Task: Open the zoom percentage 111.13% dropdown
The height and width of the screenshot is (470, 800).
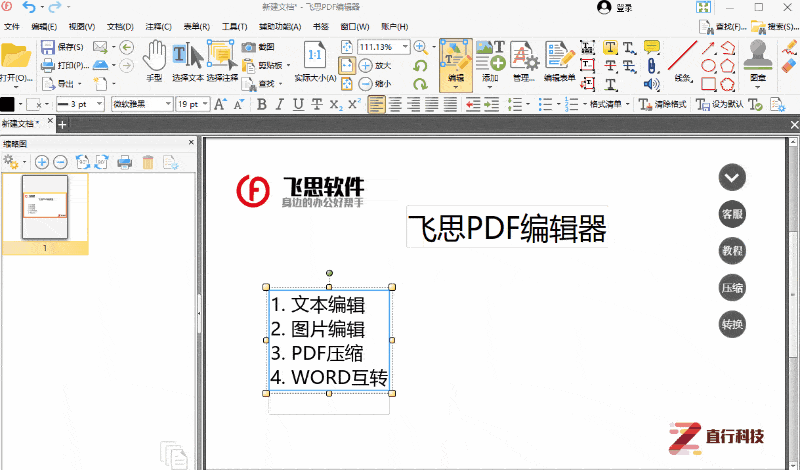Action: tap(406, 47)
